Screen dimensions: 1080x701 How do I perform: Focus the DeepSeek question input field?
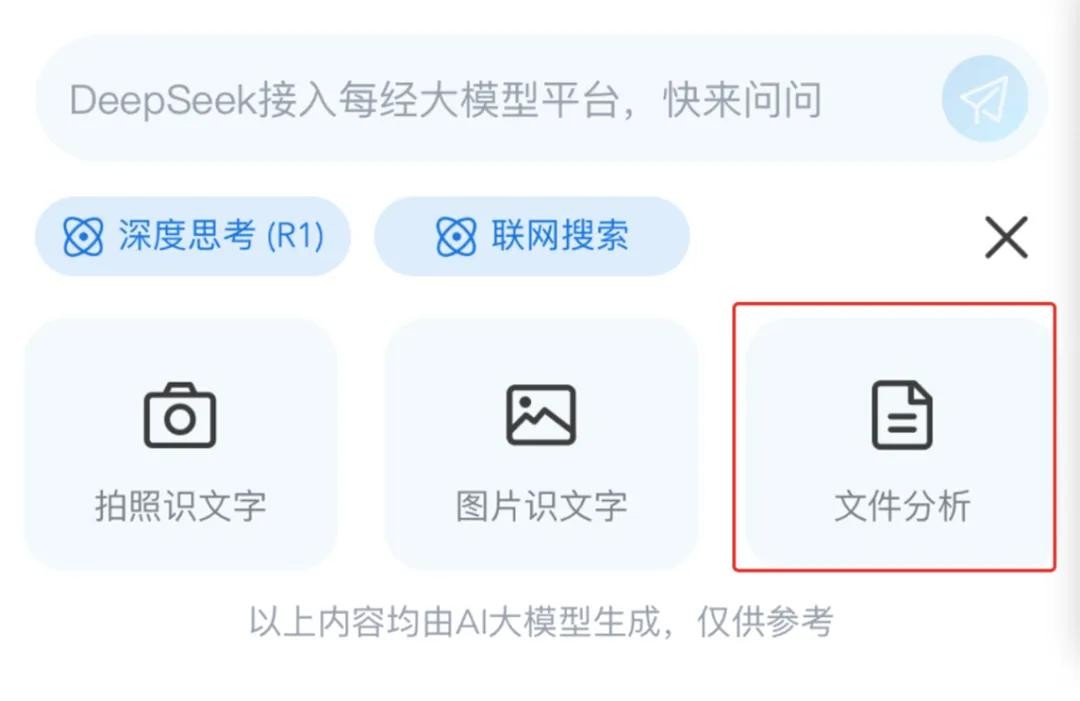[x=482, y=99]
